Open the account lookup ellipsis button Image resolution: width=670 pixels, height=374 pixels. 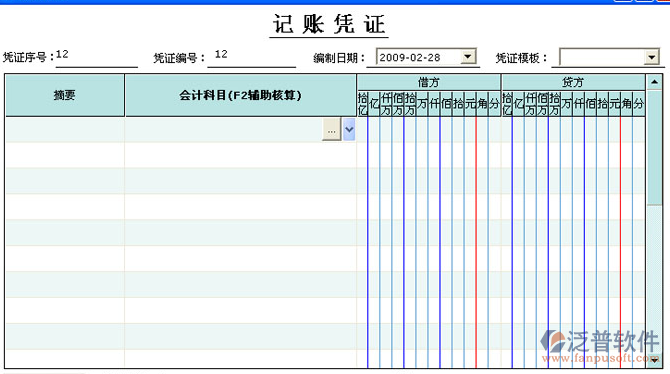332,129
